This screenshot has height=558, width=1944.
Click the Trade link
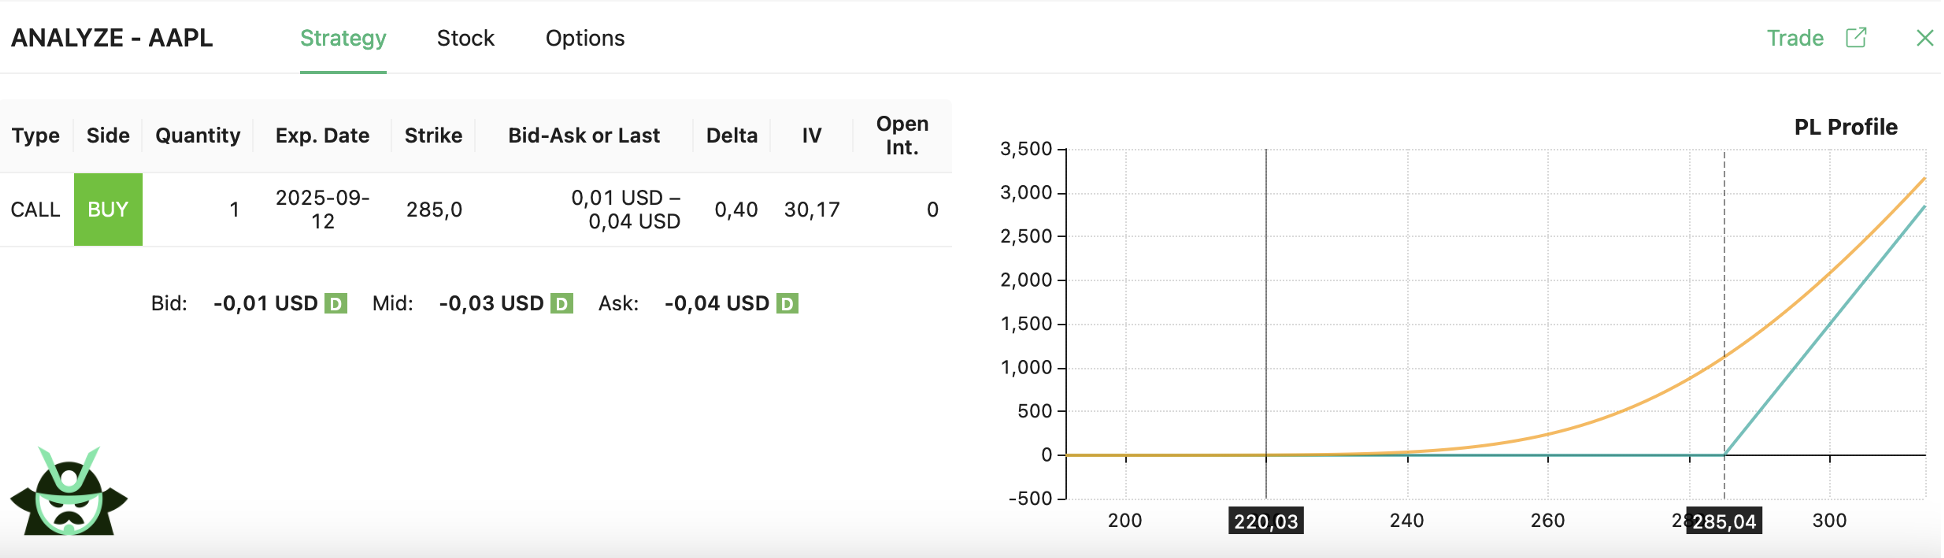point(1795,38)
